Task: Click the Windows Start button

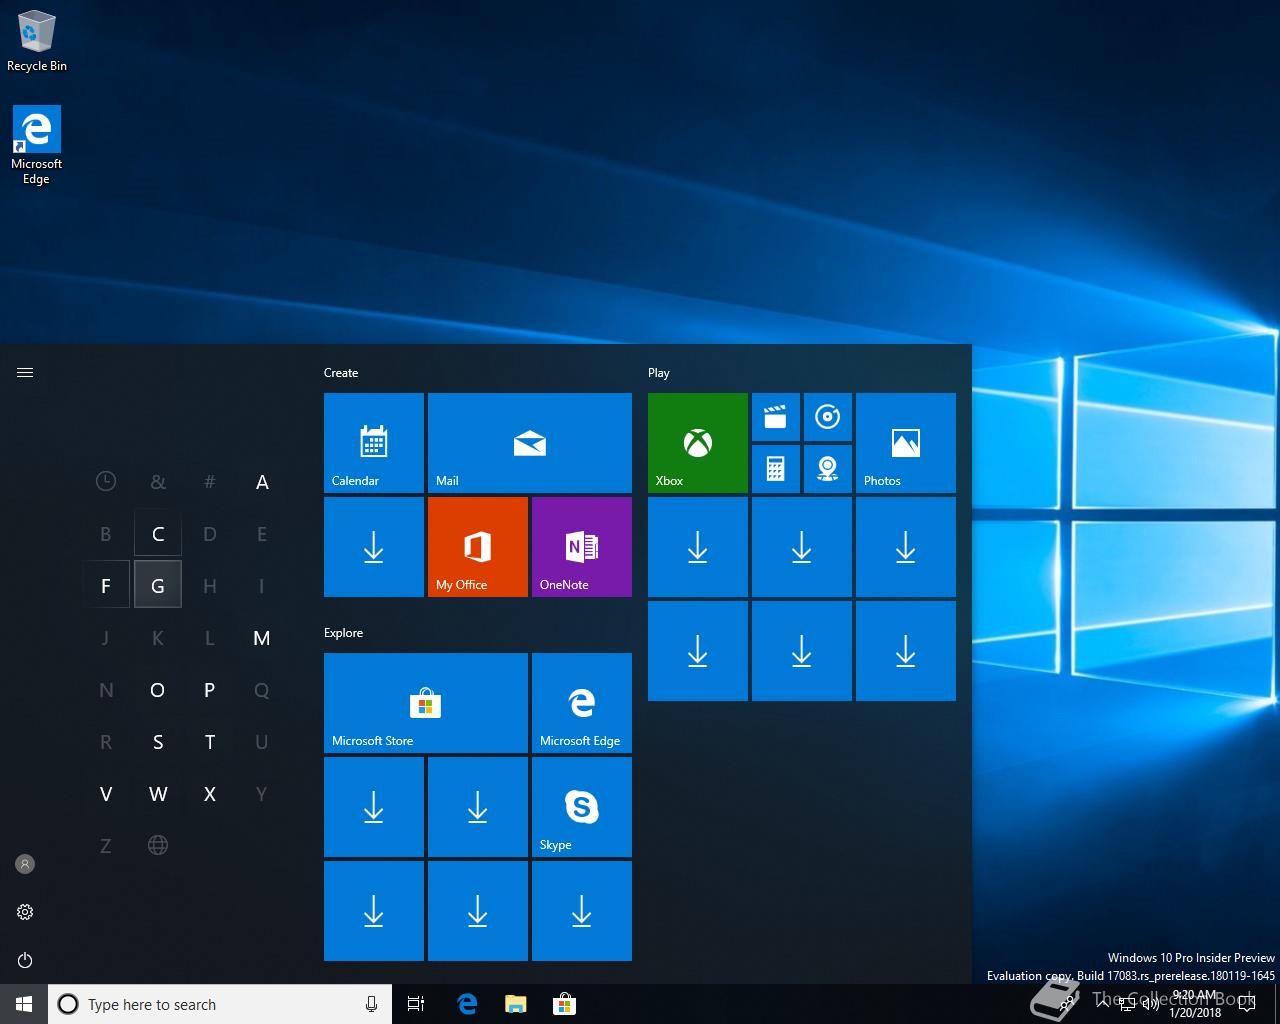Action: click(24, 1004)
